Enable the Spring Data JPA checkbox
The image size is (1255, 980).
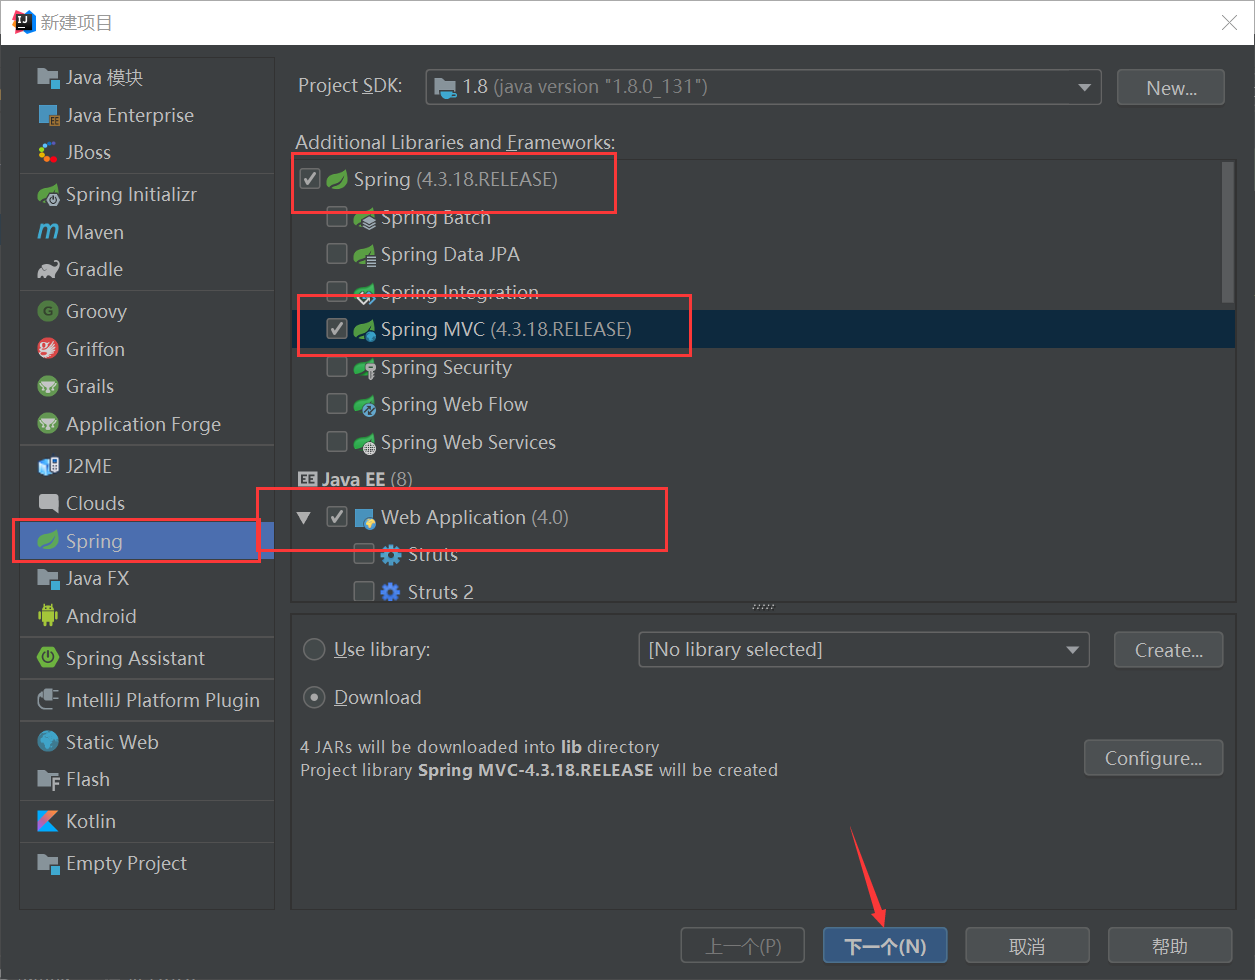point(337,254)
